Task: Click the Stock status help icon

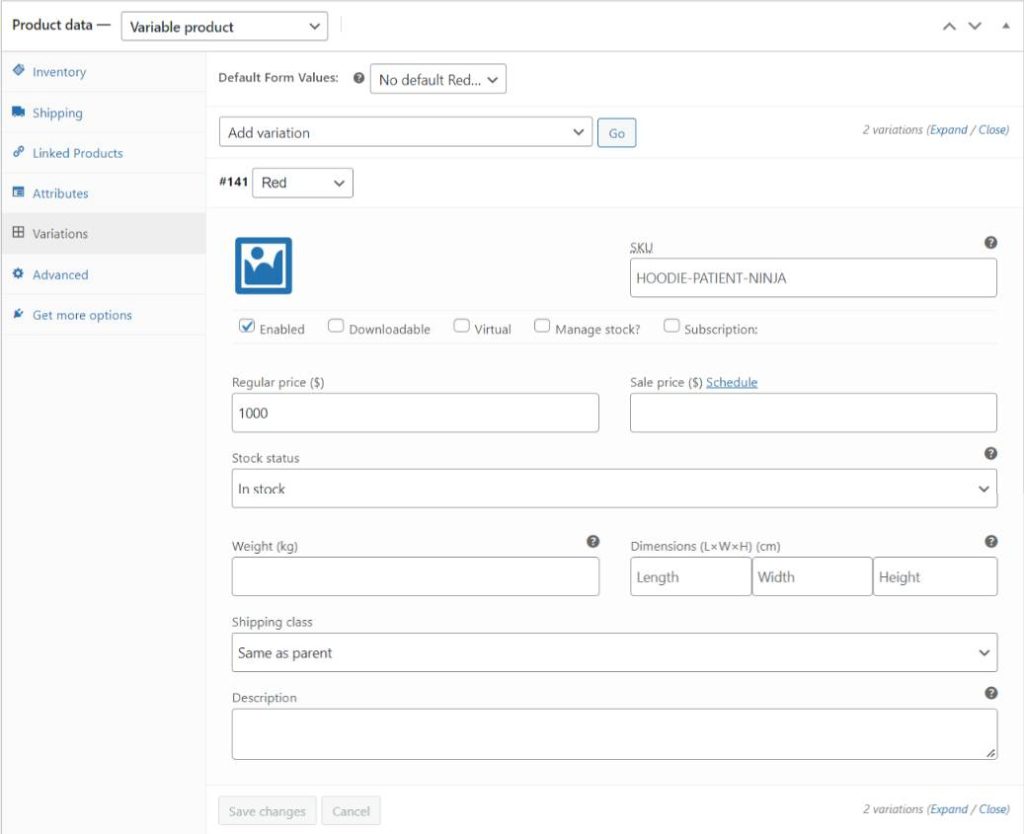Action: (990, 453)
